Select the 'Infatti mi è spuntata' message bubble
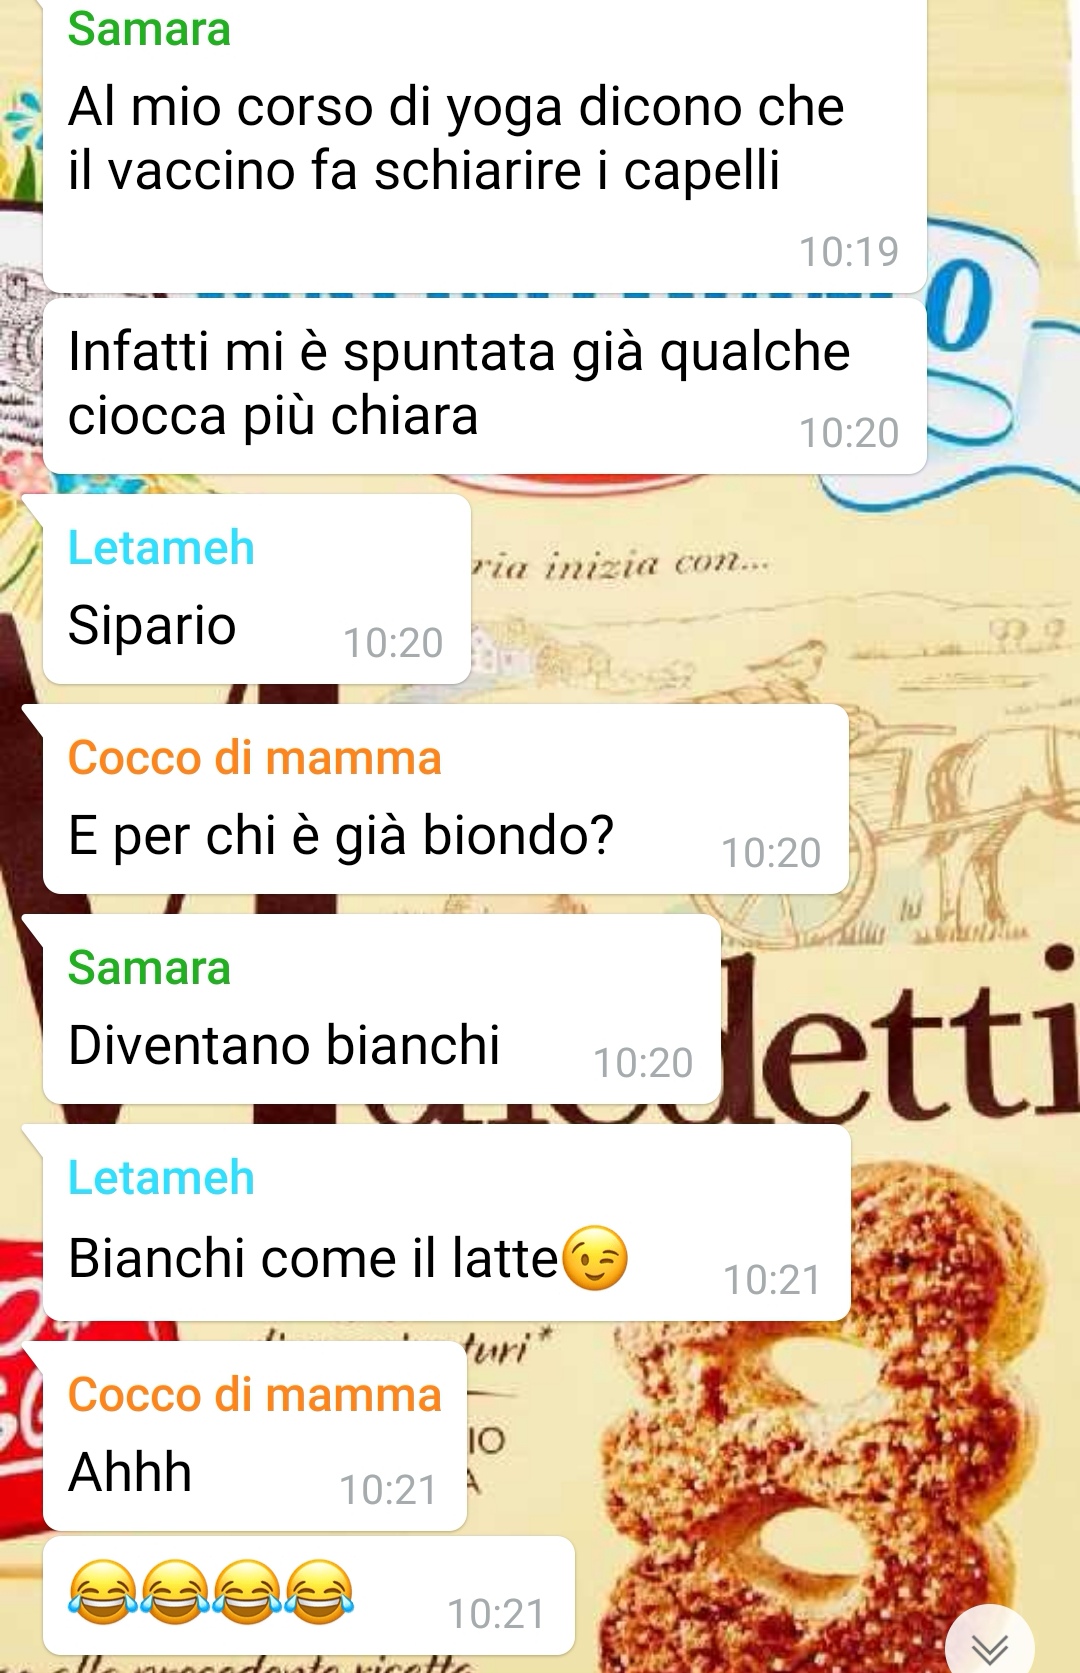 (x=485, y=385)
